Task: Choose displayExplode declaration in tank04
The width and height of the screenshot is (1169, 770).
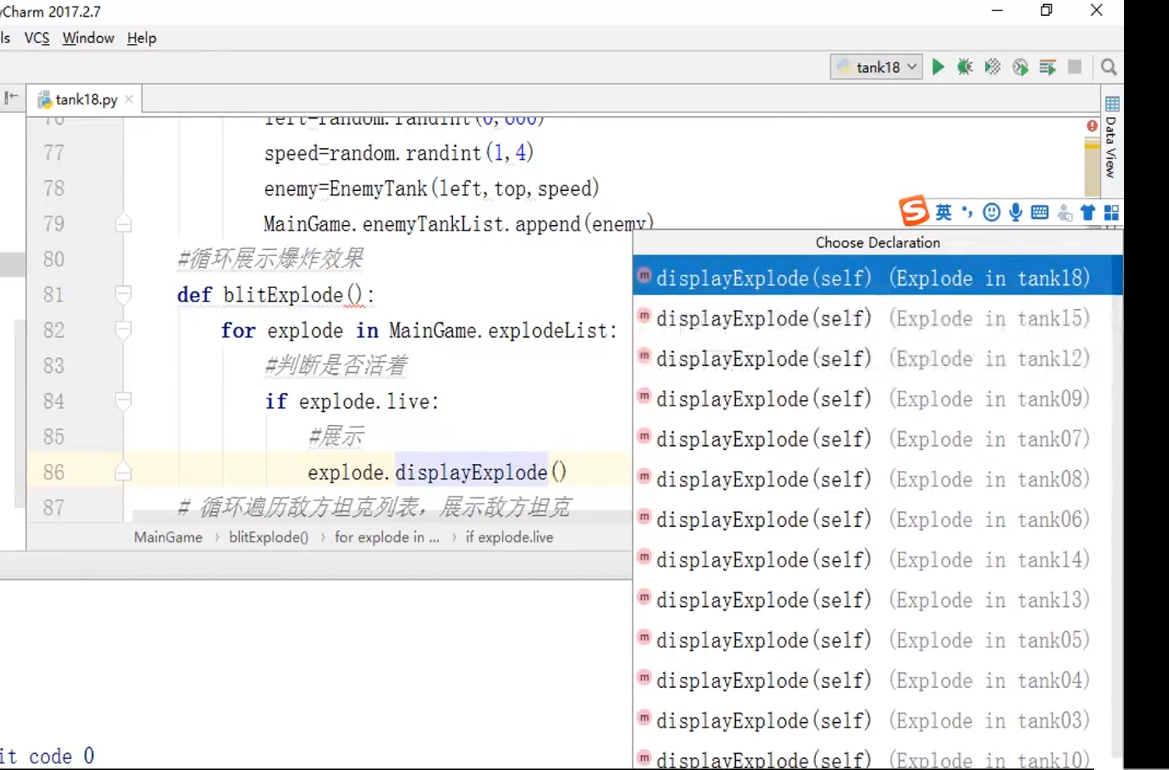Action: (x=877, y=681)
